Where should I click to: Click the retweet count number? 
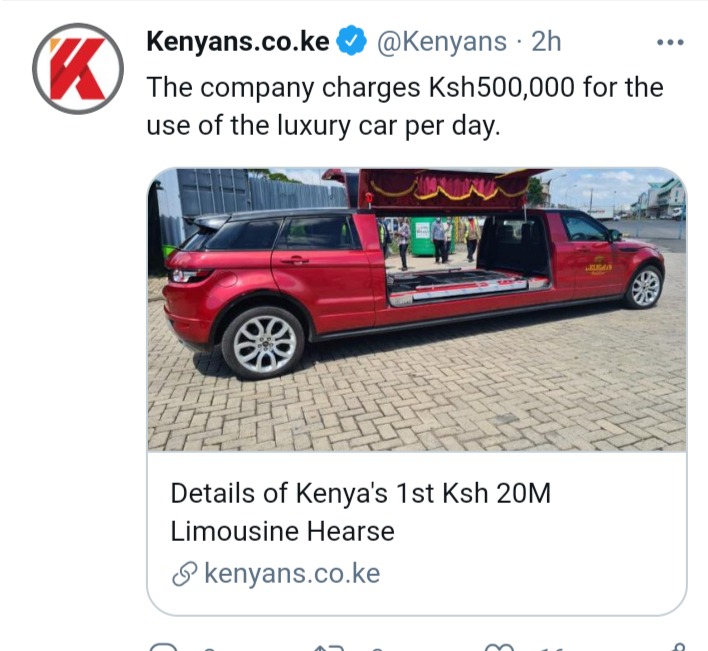377,648
